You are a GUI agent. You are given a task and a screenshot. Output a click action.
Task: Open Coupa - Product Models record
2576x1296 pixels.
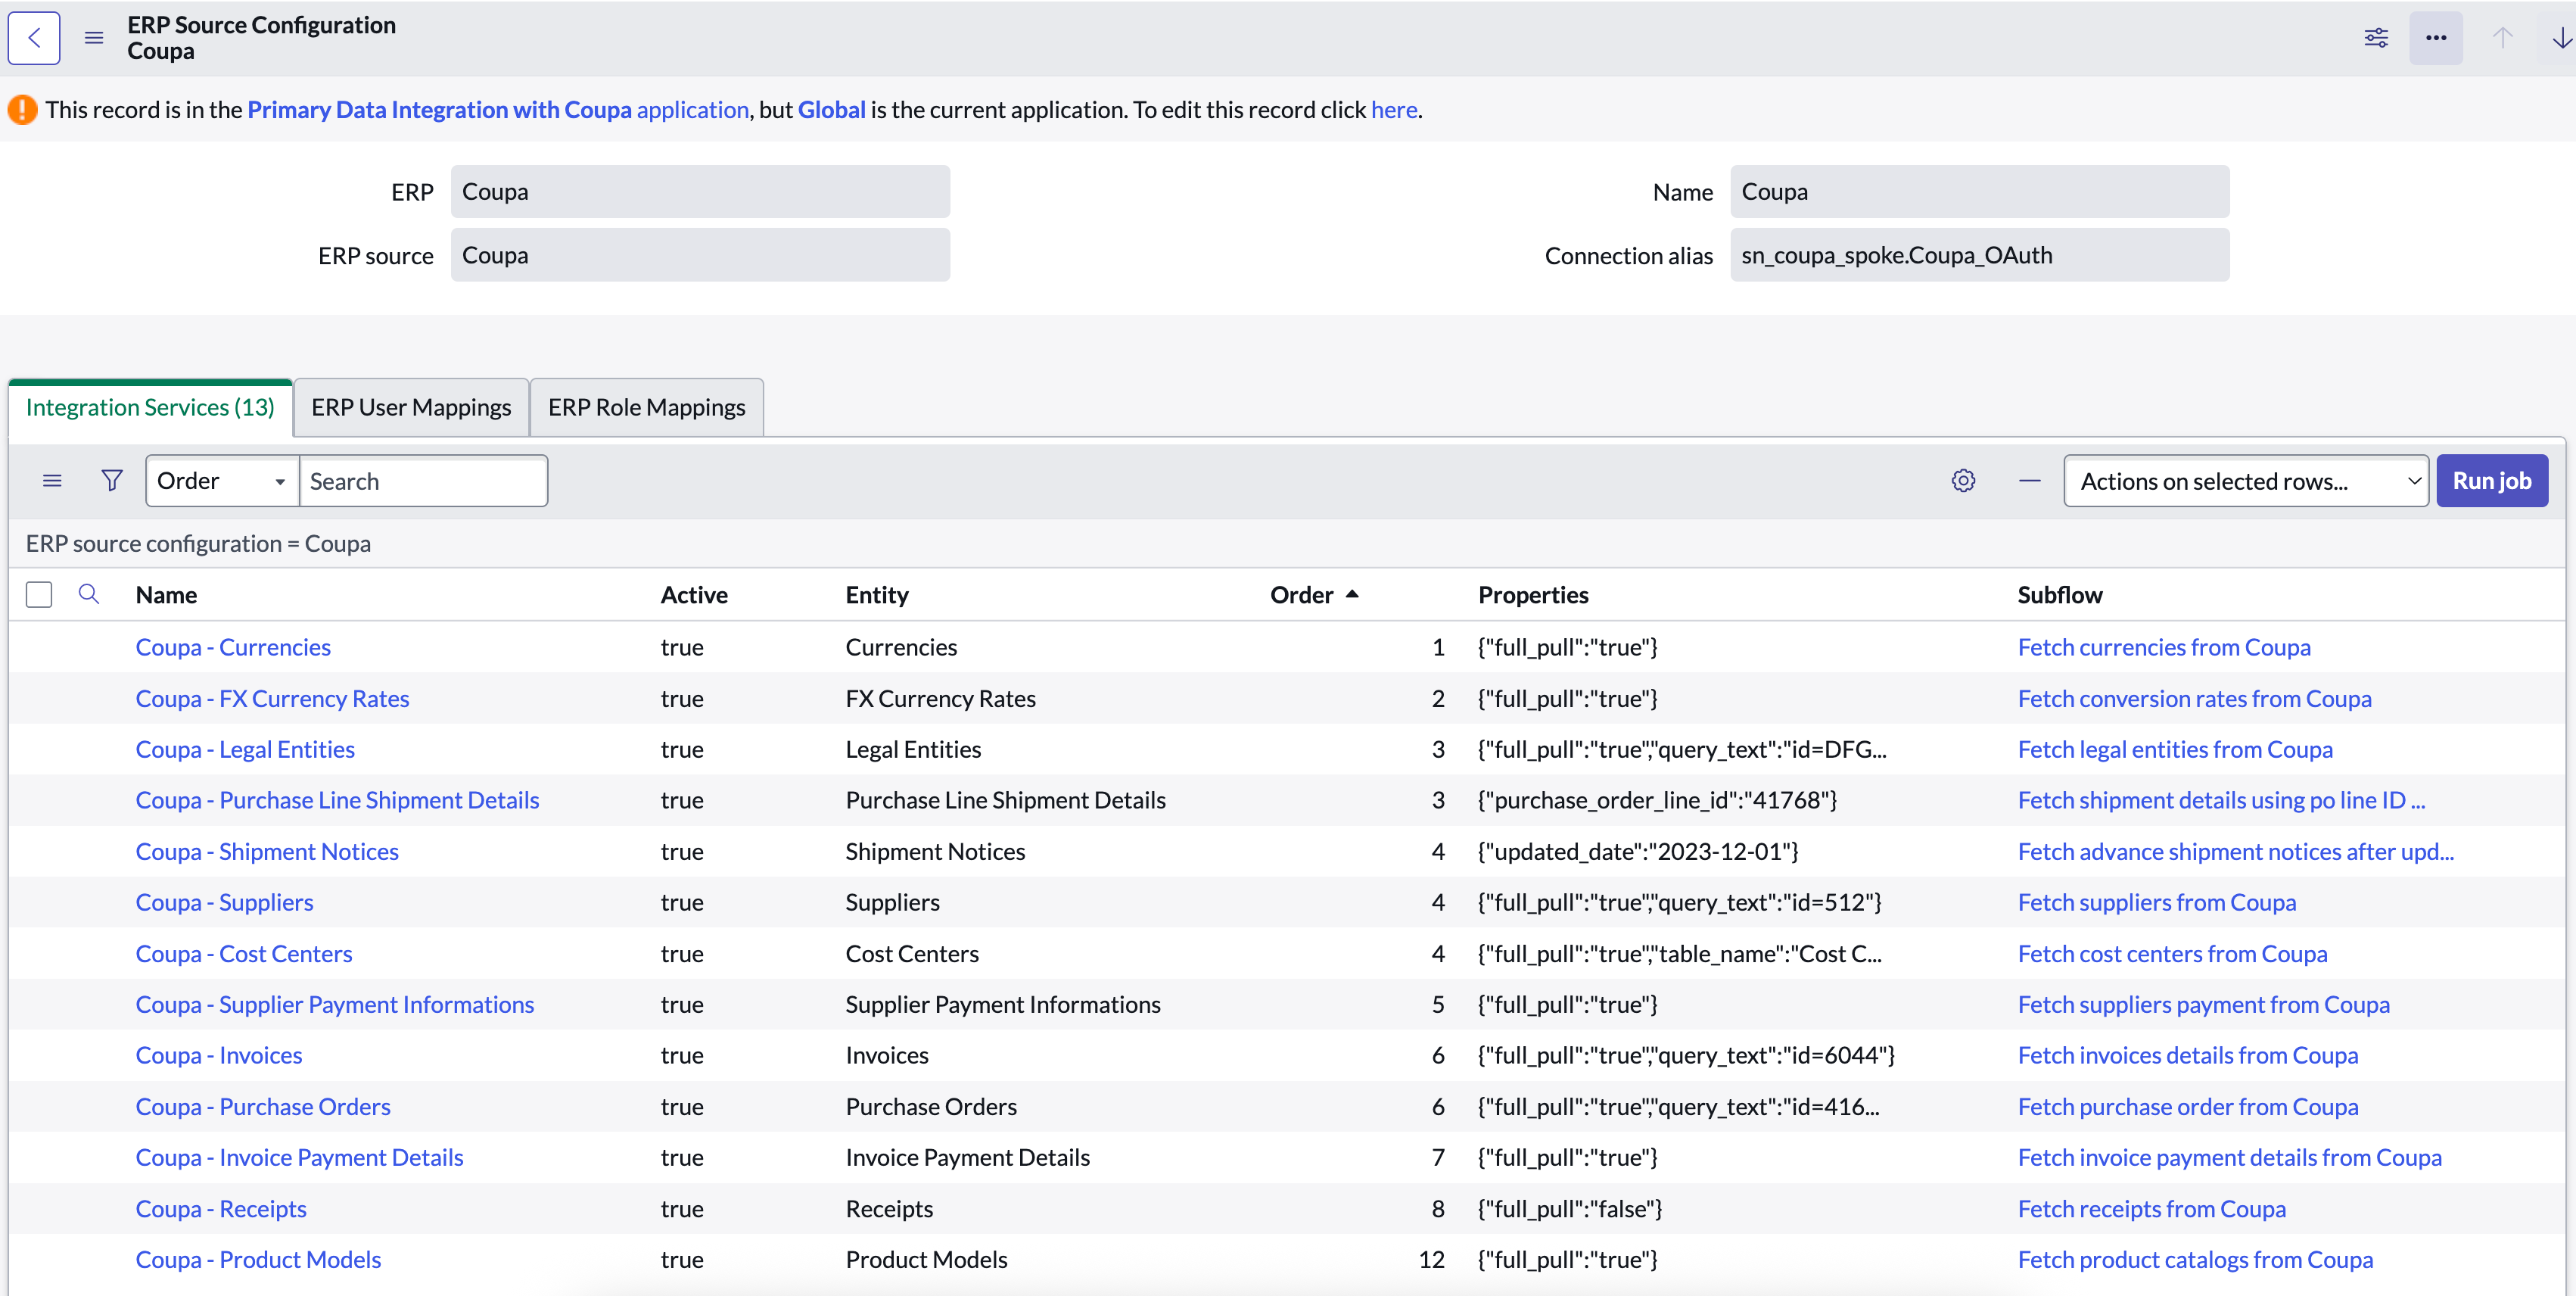[258, 1259]
